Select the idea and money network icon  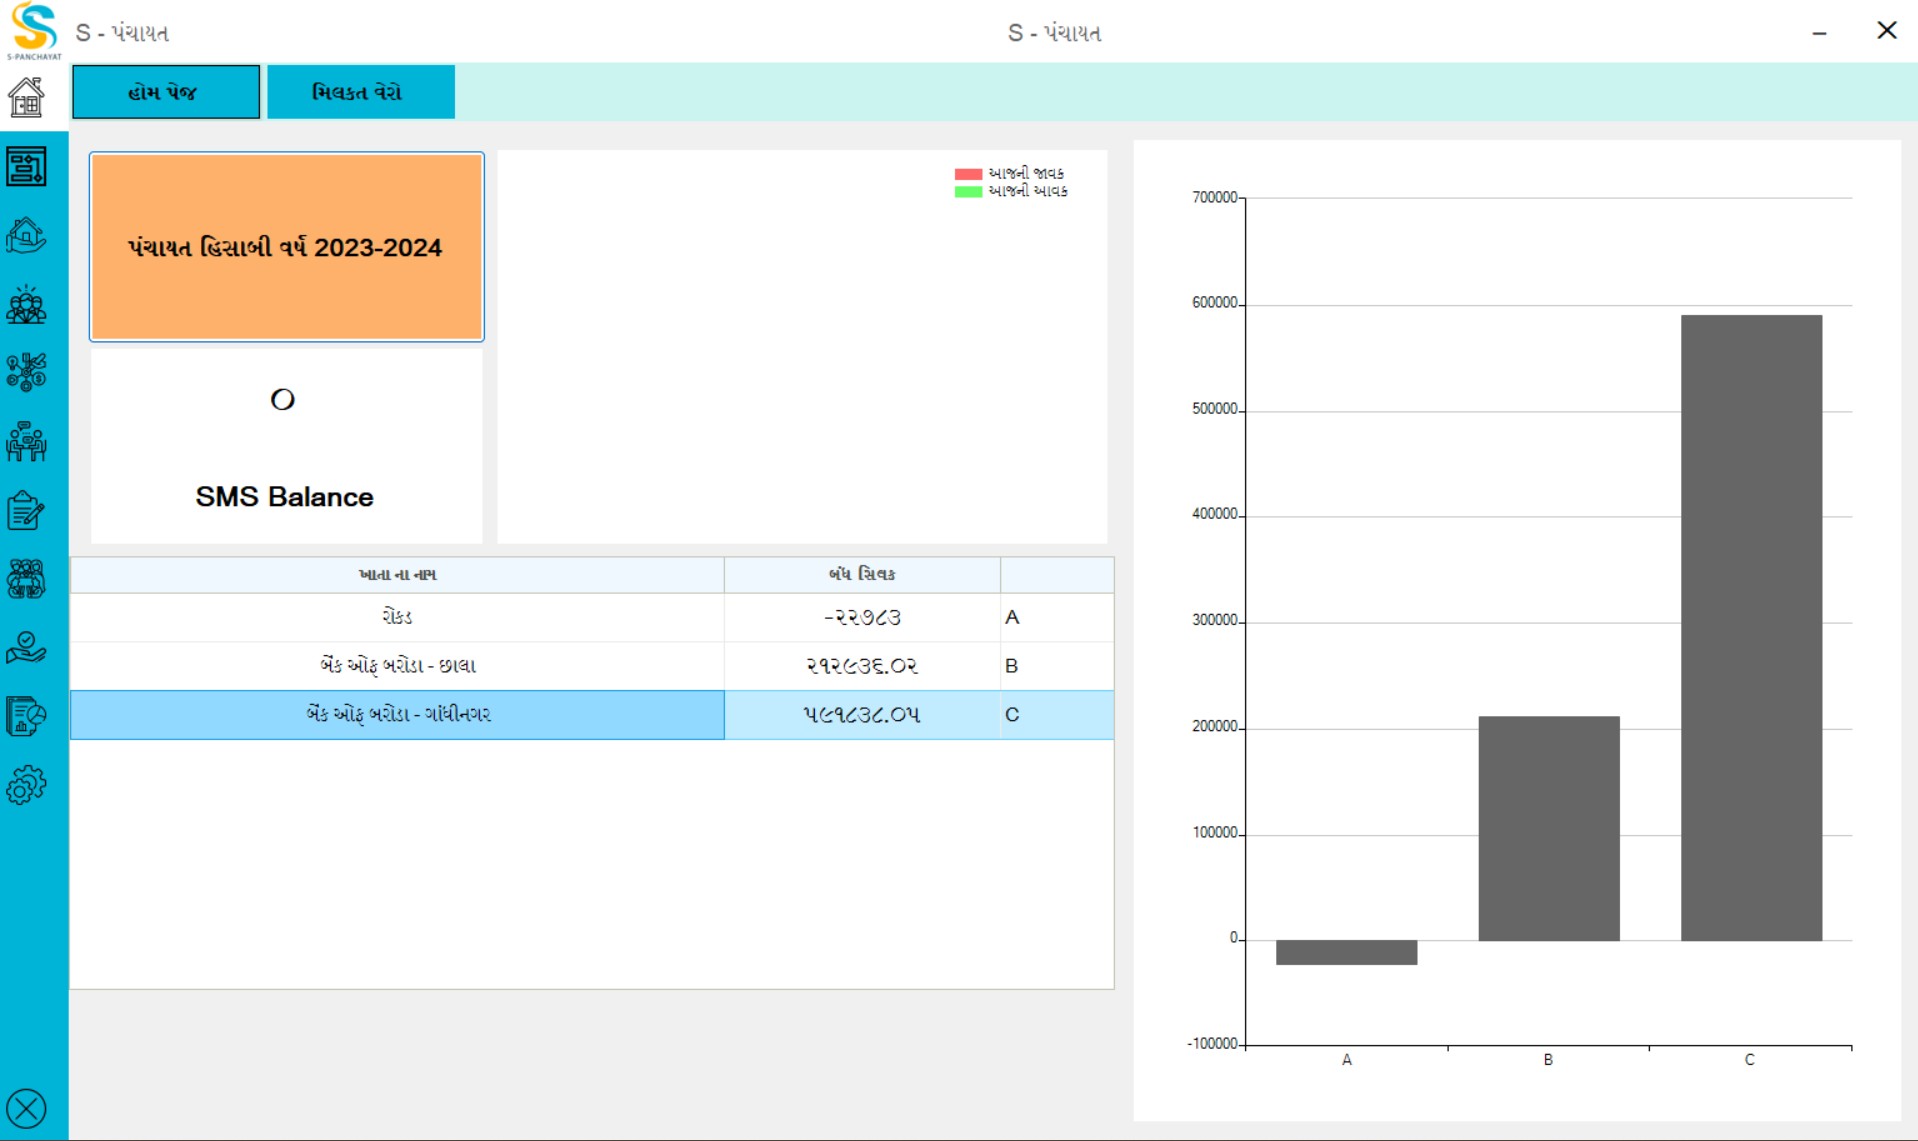26,373
